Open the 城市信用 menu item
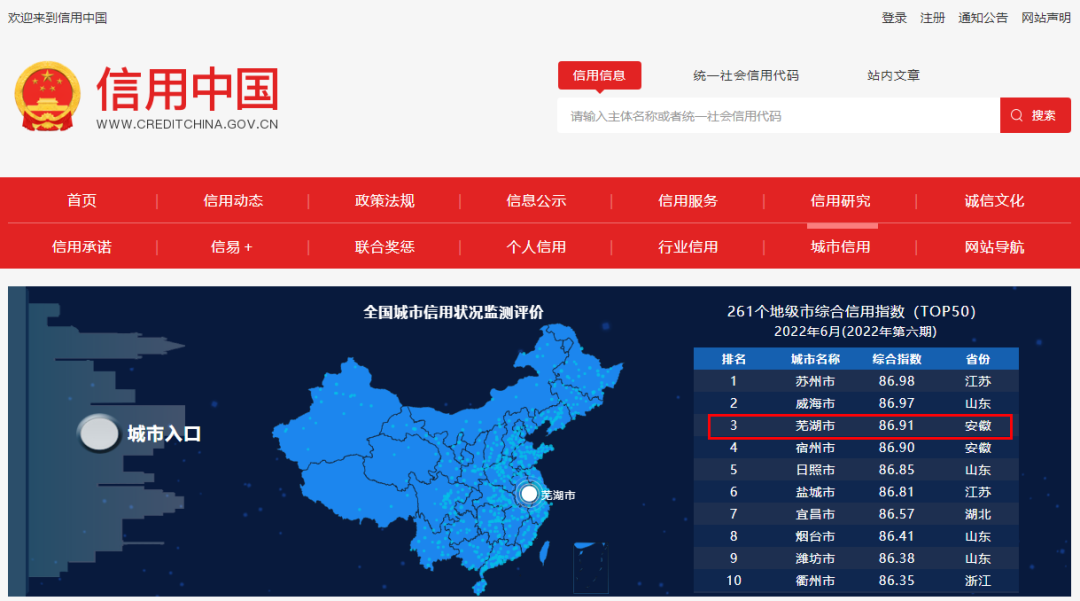The height and width of the screenshot is (601, 1080). (842, 246)
